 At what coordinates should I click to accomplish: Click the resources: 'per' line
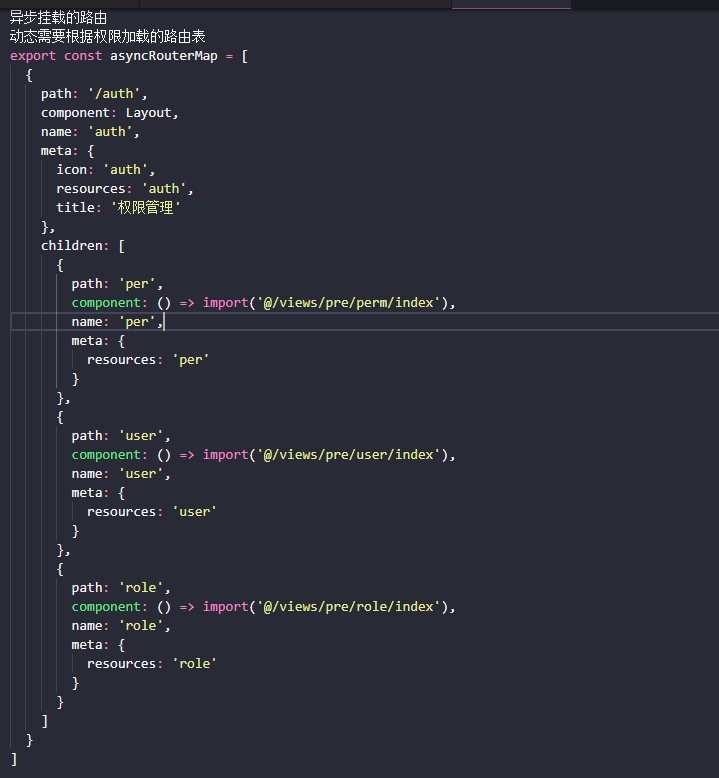click(x=148, y=360)
